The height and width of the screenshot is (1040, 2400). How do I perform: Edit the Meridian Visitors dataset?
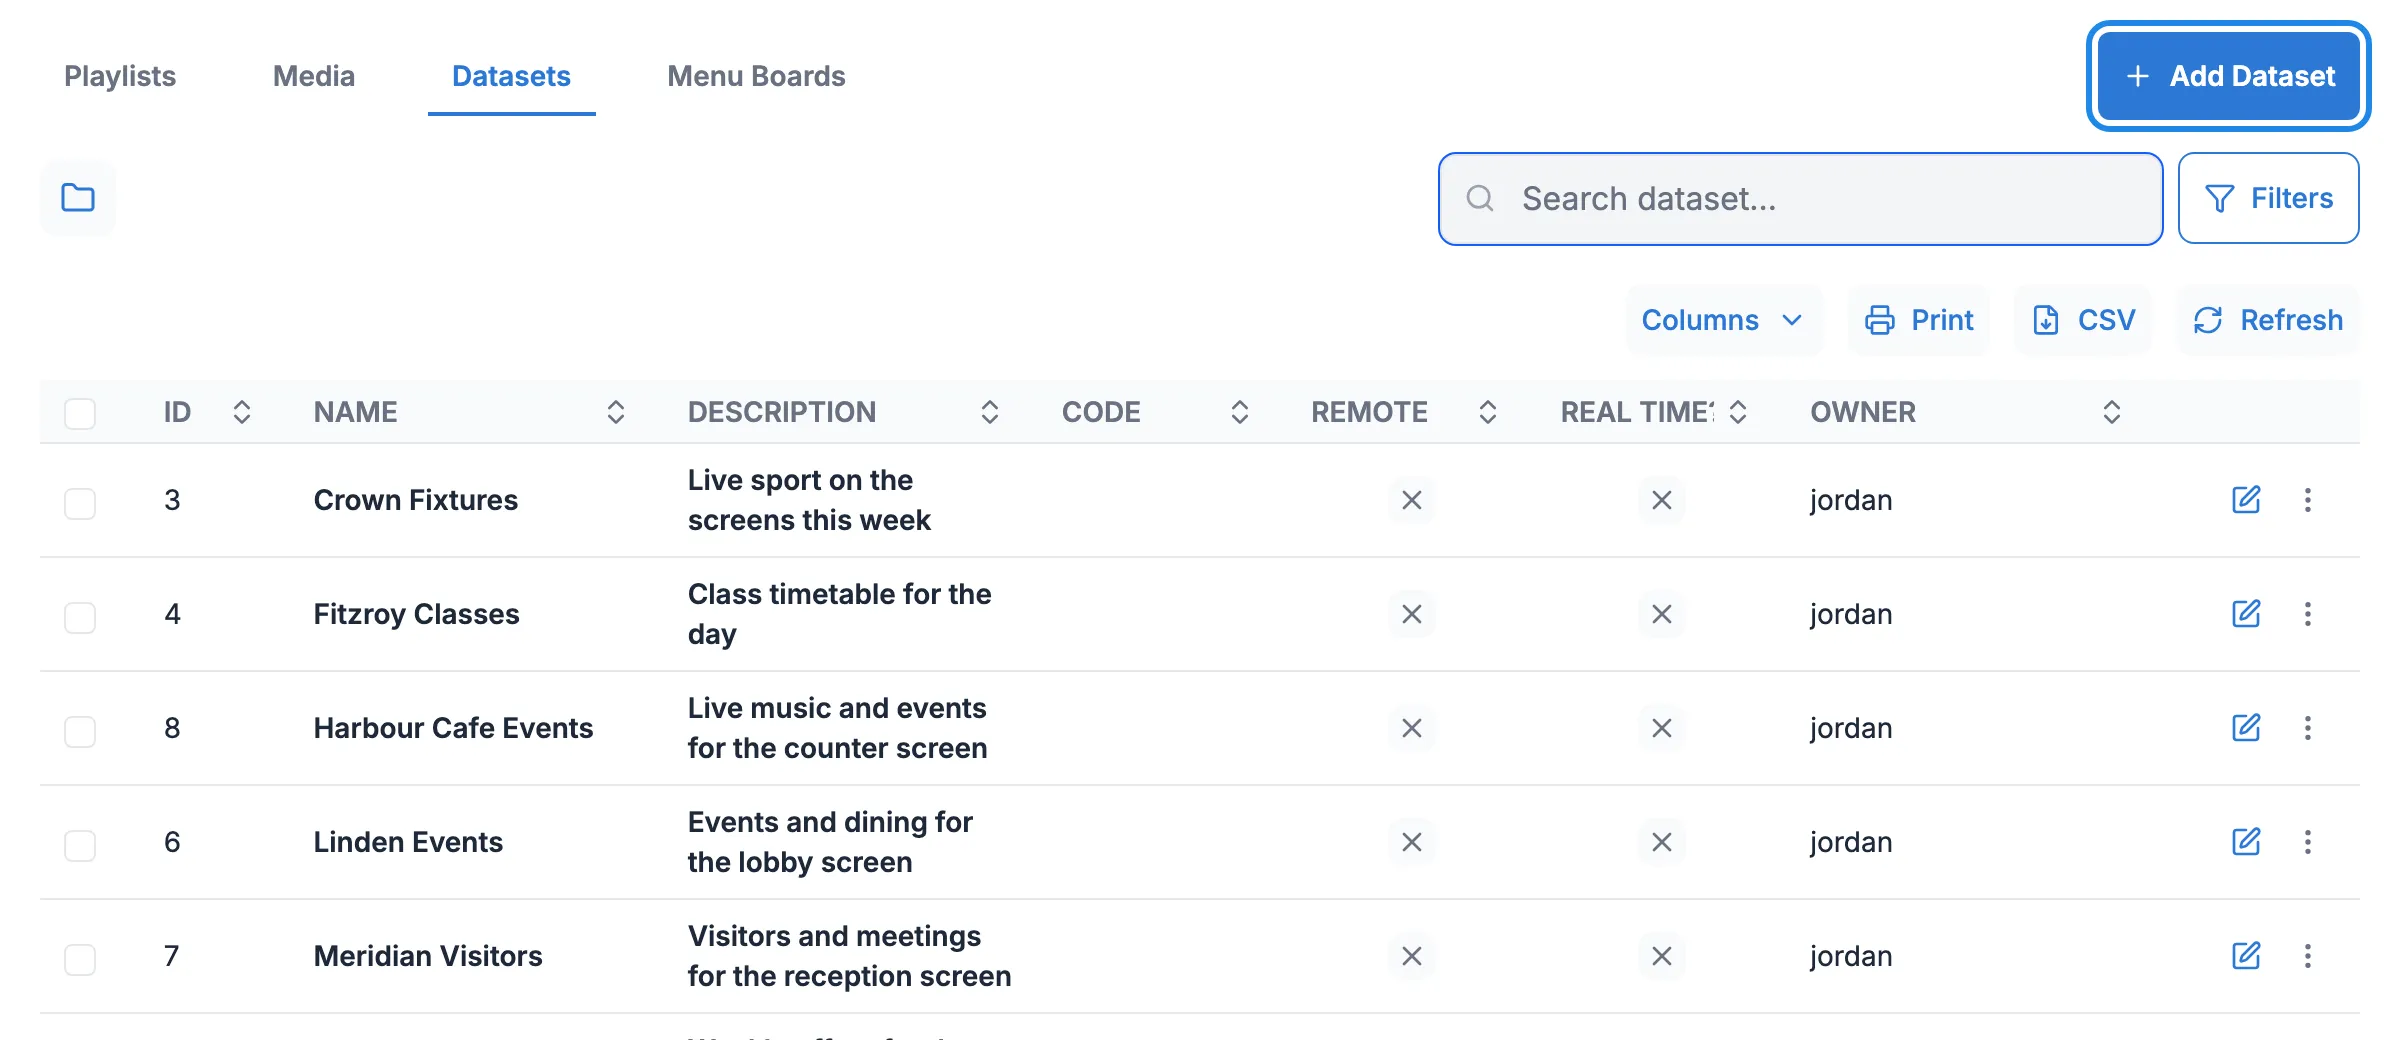pyautogui.click(x=2246, y=956)
